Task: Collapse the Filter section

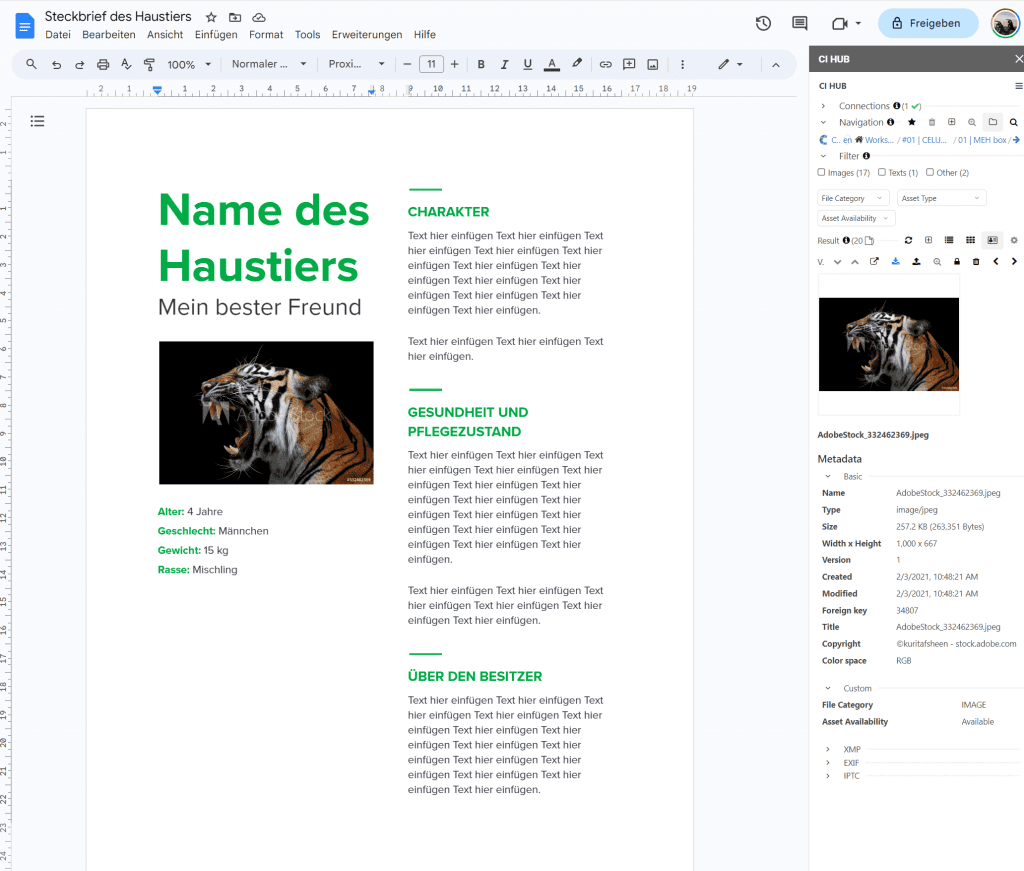Action: tap(823, 156)
